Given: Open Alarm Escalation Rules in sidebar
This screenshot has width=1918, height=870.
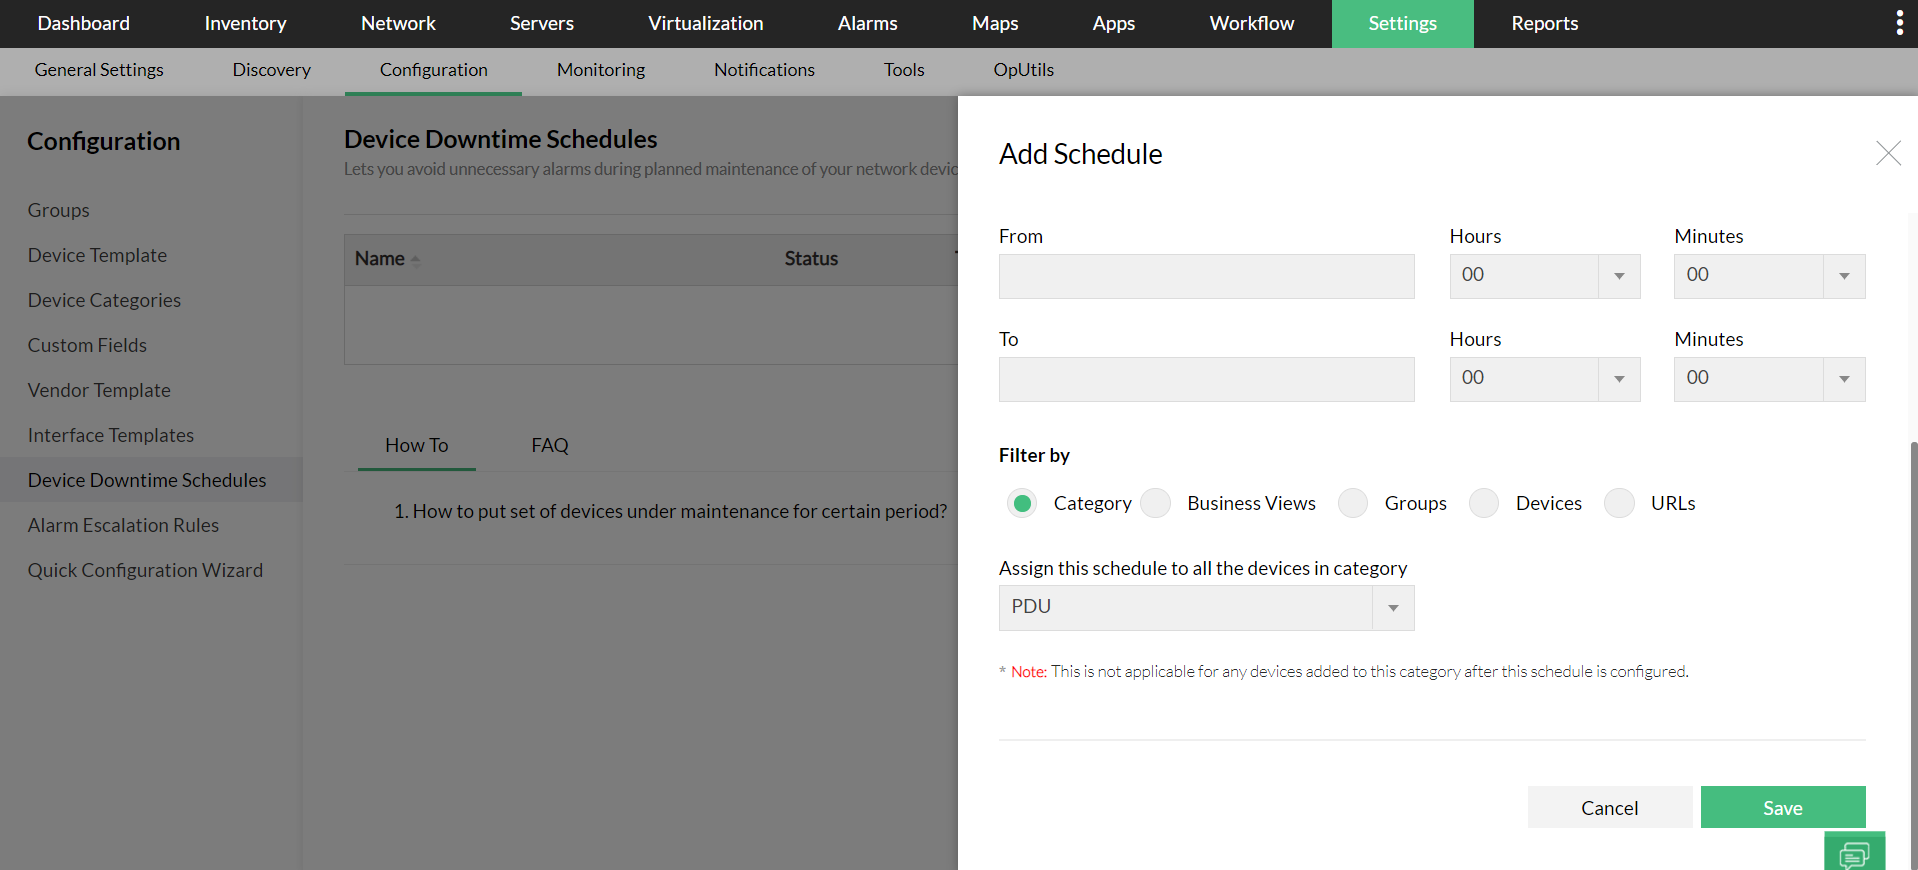Looking at the screenshot, I should [x=123, y=525].
